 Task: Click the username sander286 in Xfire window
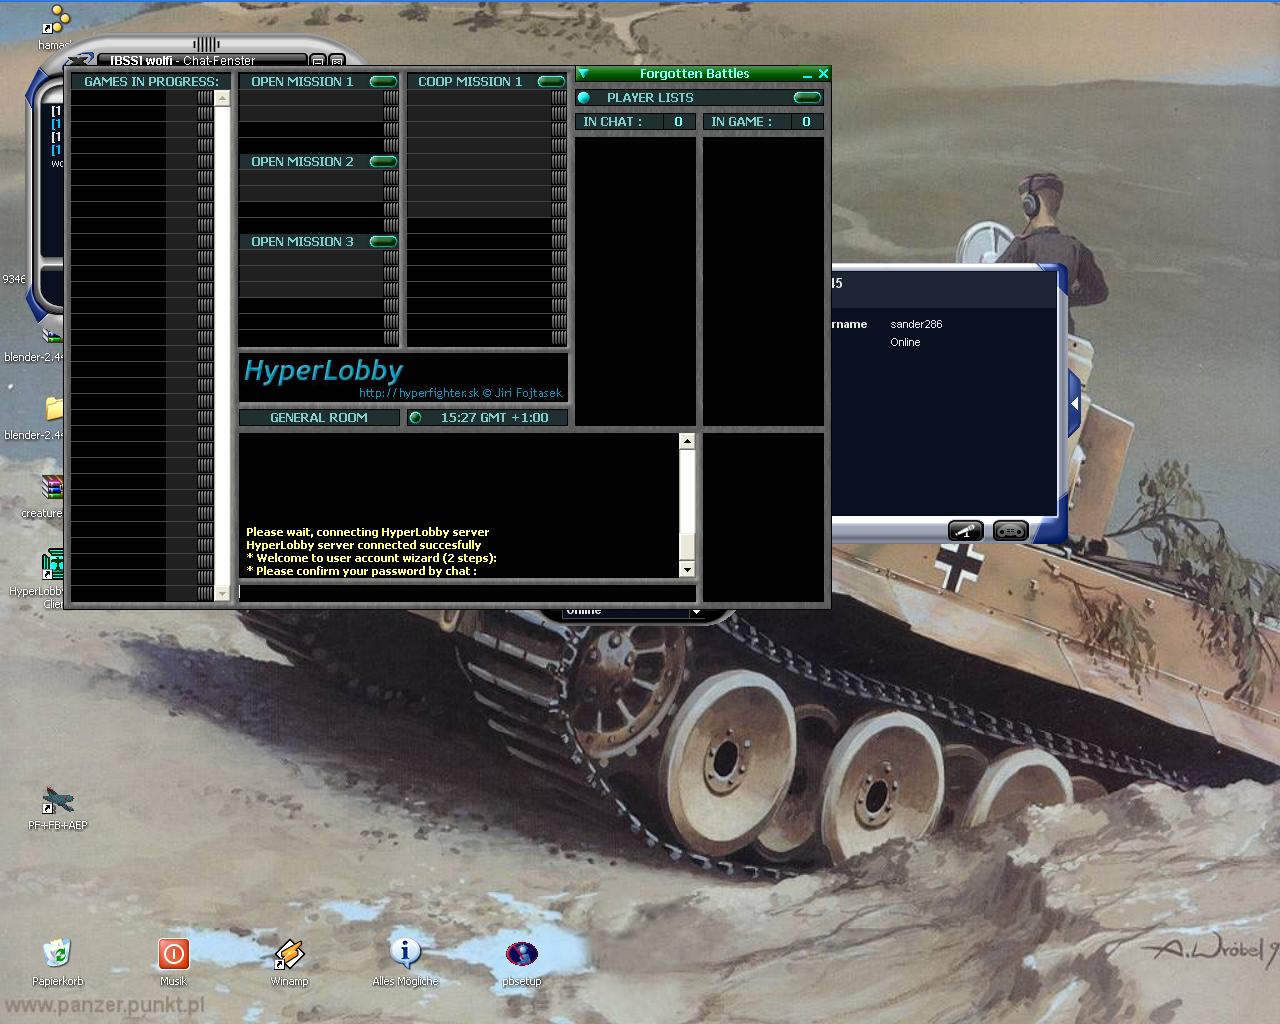click(916, 324)
